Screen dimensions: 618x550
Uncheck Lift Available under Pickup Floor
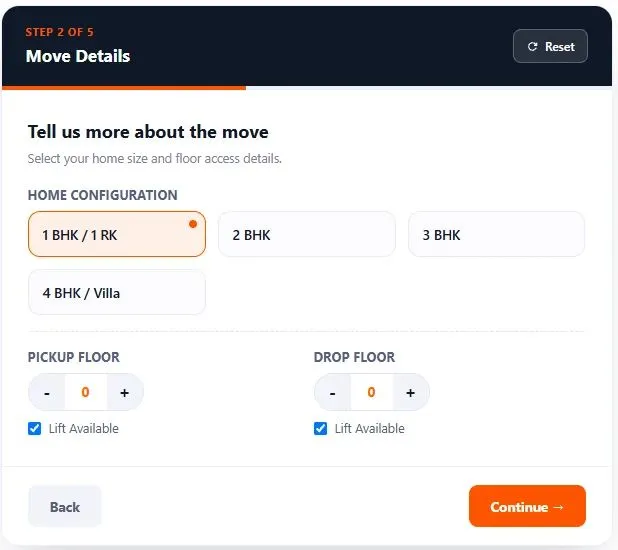coord(35,428)
